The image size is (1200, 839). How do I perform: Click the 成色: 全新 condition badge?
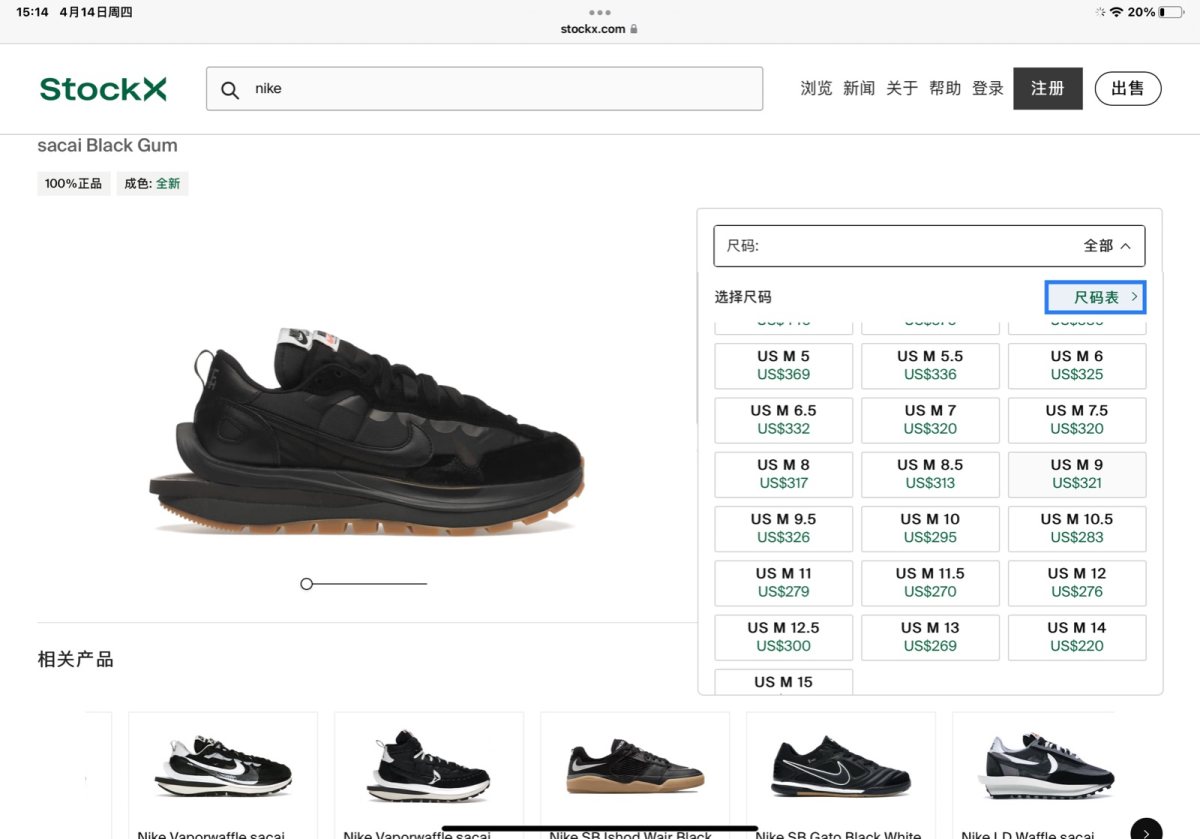click(152, 184)
